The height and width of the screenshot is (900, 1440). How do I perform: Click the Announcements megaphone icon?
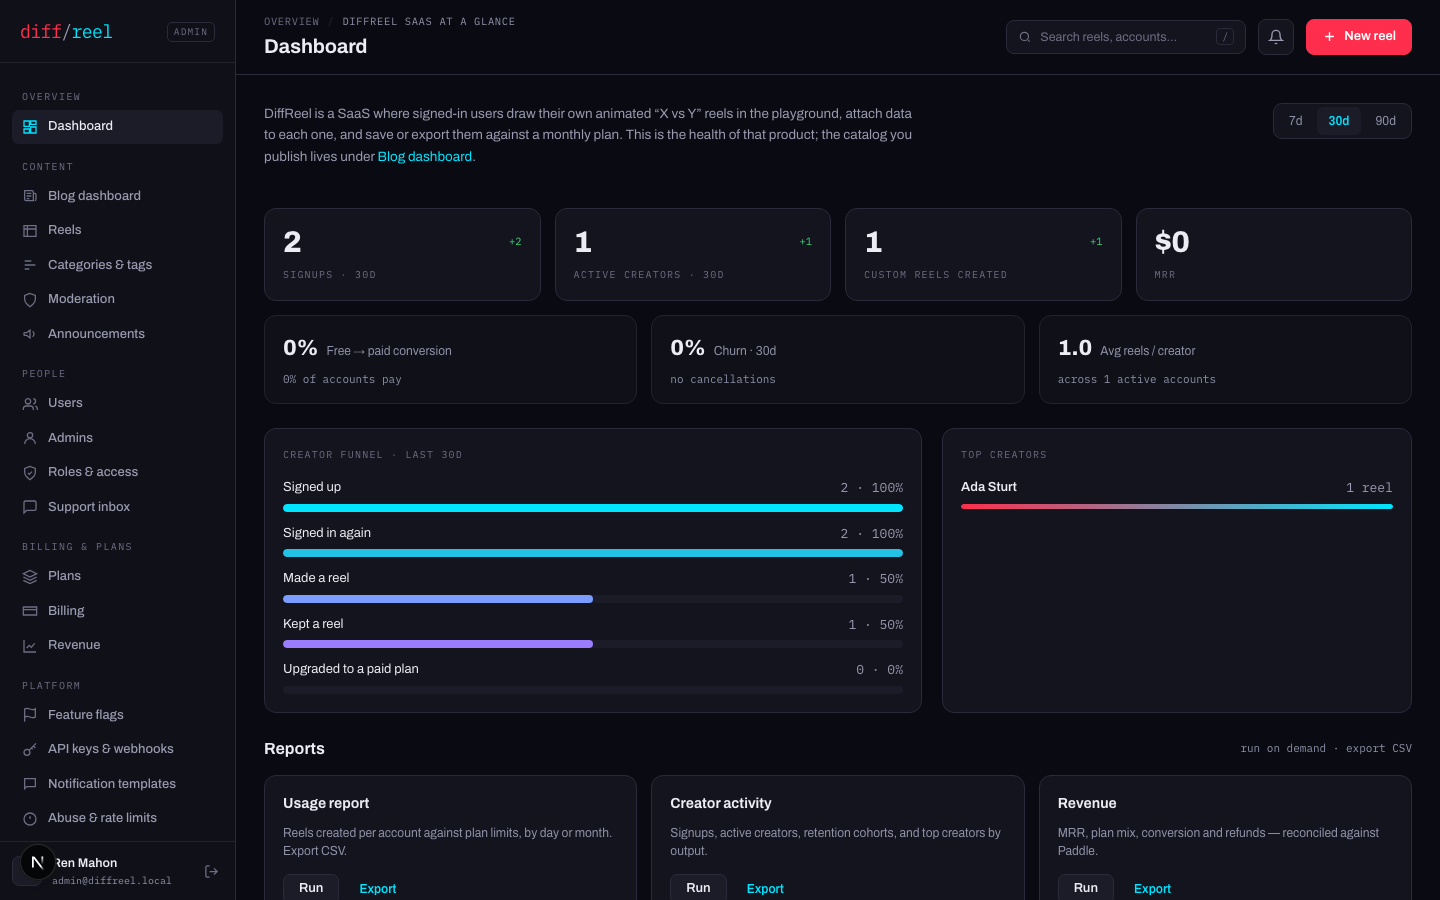coord(30,334)
